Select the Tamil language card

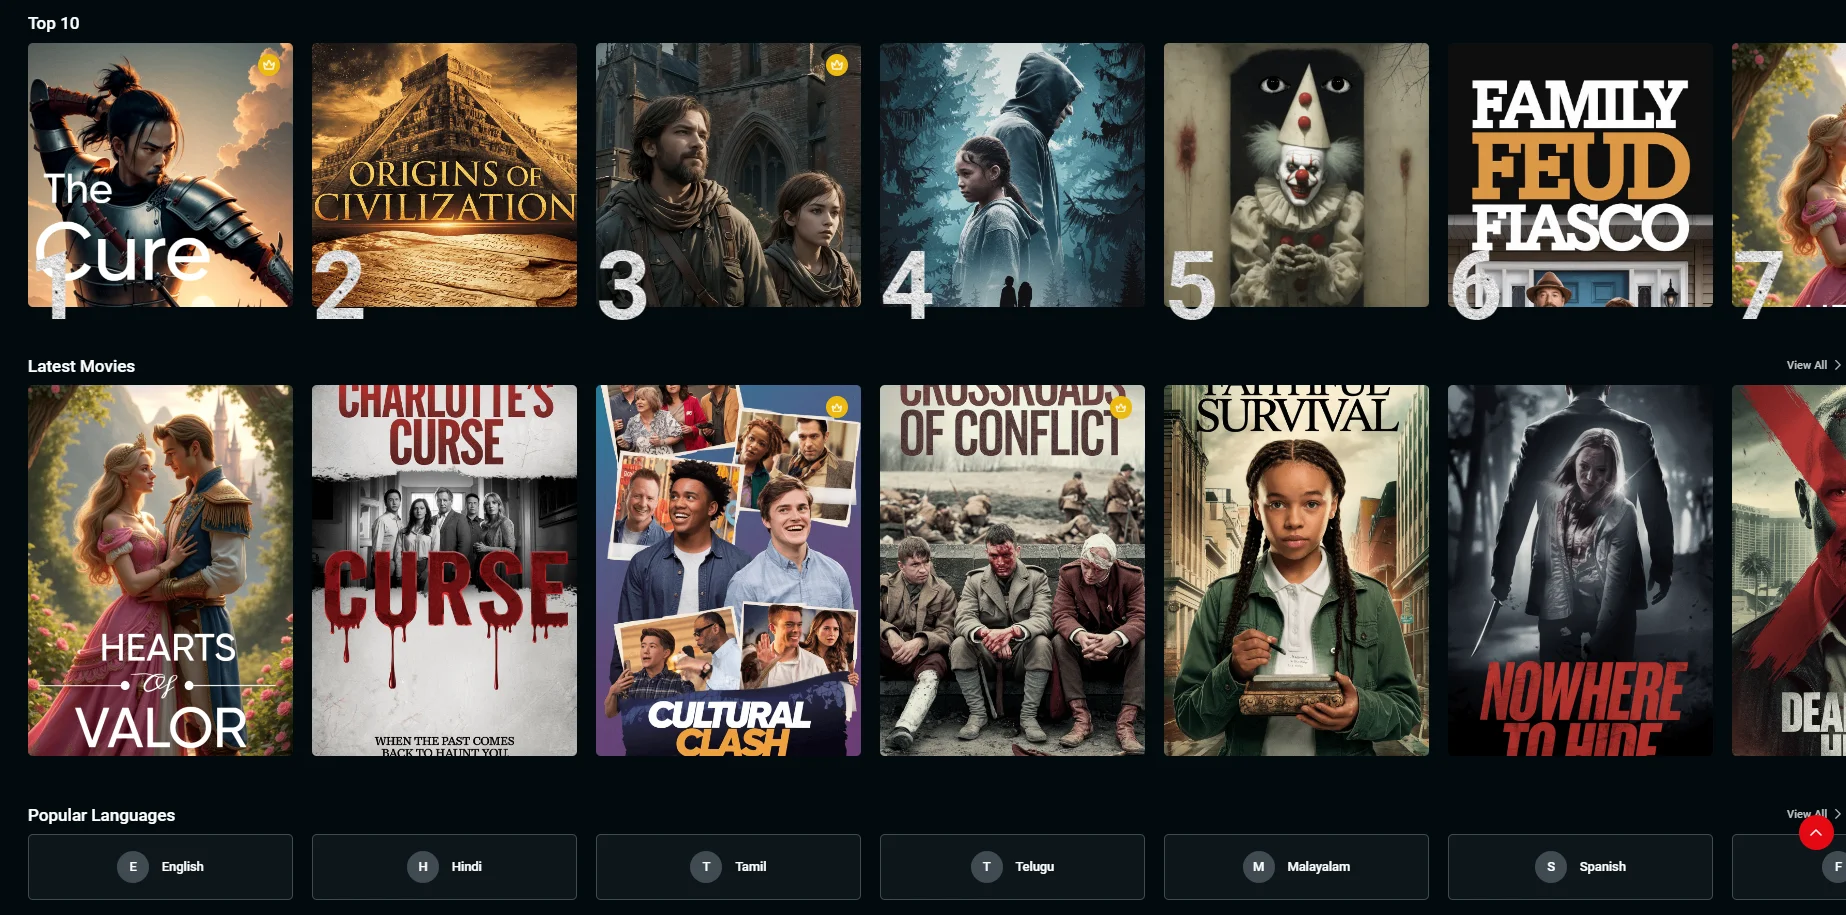728,867
